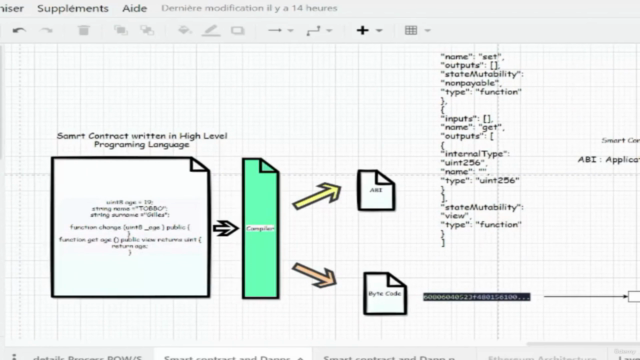The image size is (640, 360).
Task: Send shape to back icon
Action: point(147,30)
